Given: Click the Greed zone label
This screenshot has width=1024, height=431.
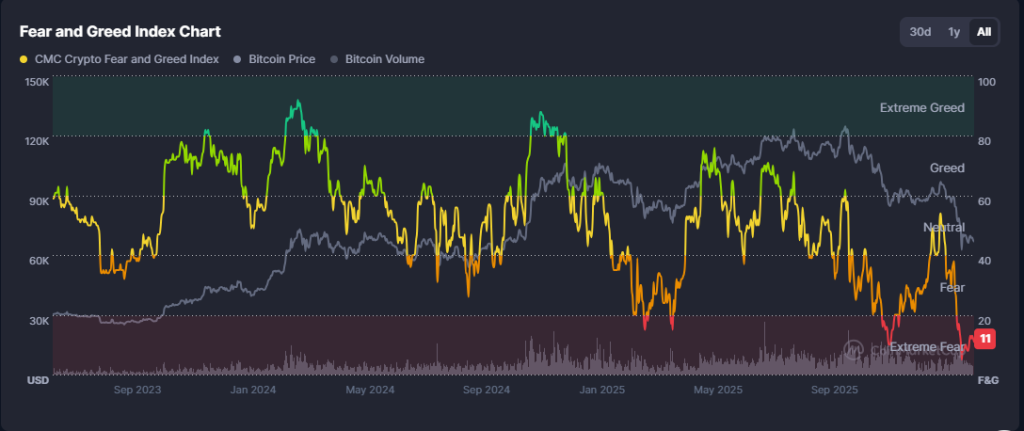Looking at the screenshot, I should click(947, 167).
